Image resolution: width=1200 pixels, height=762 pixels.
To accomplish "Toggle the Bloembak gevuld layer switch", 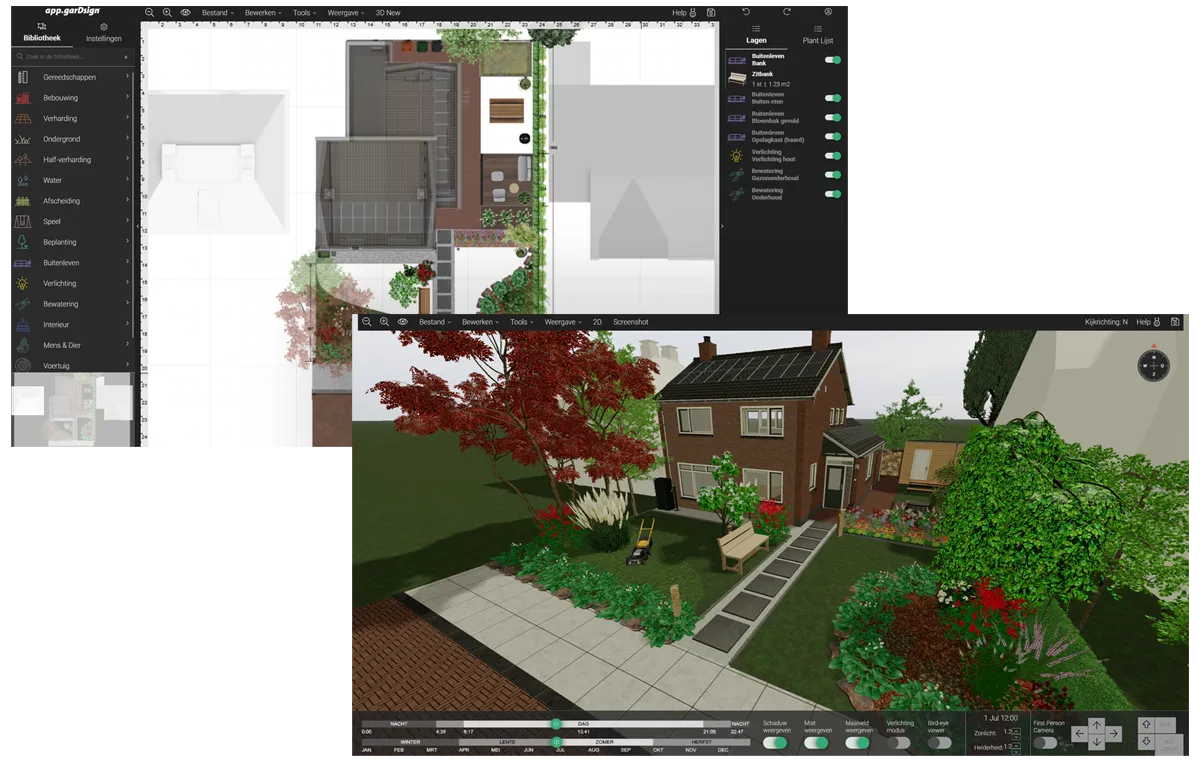I will point(832,117).
